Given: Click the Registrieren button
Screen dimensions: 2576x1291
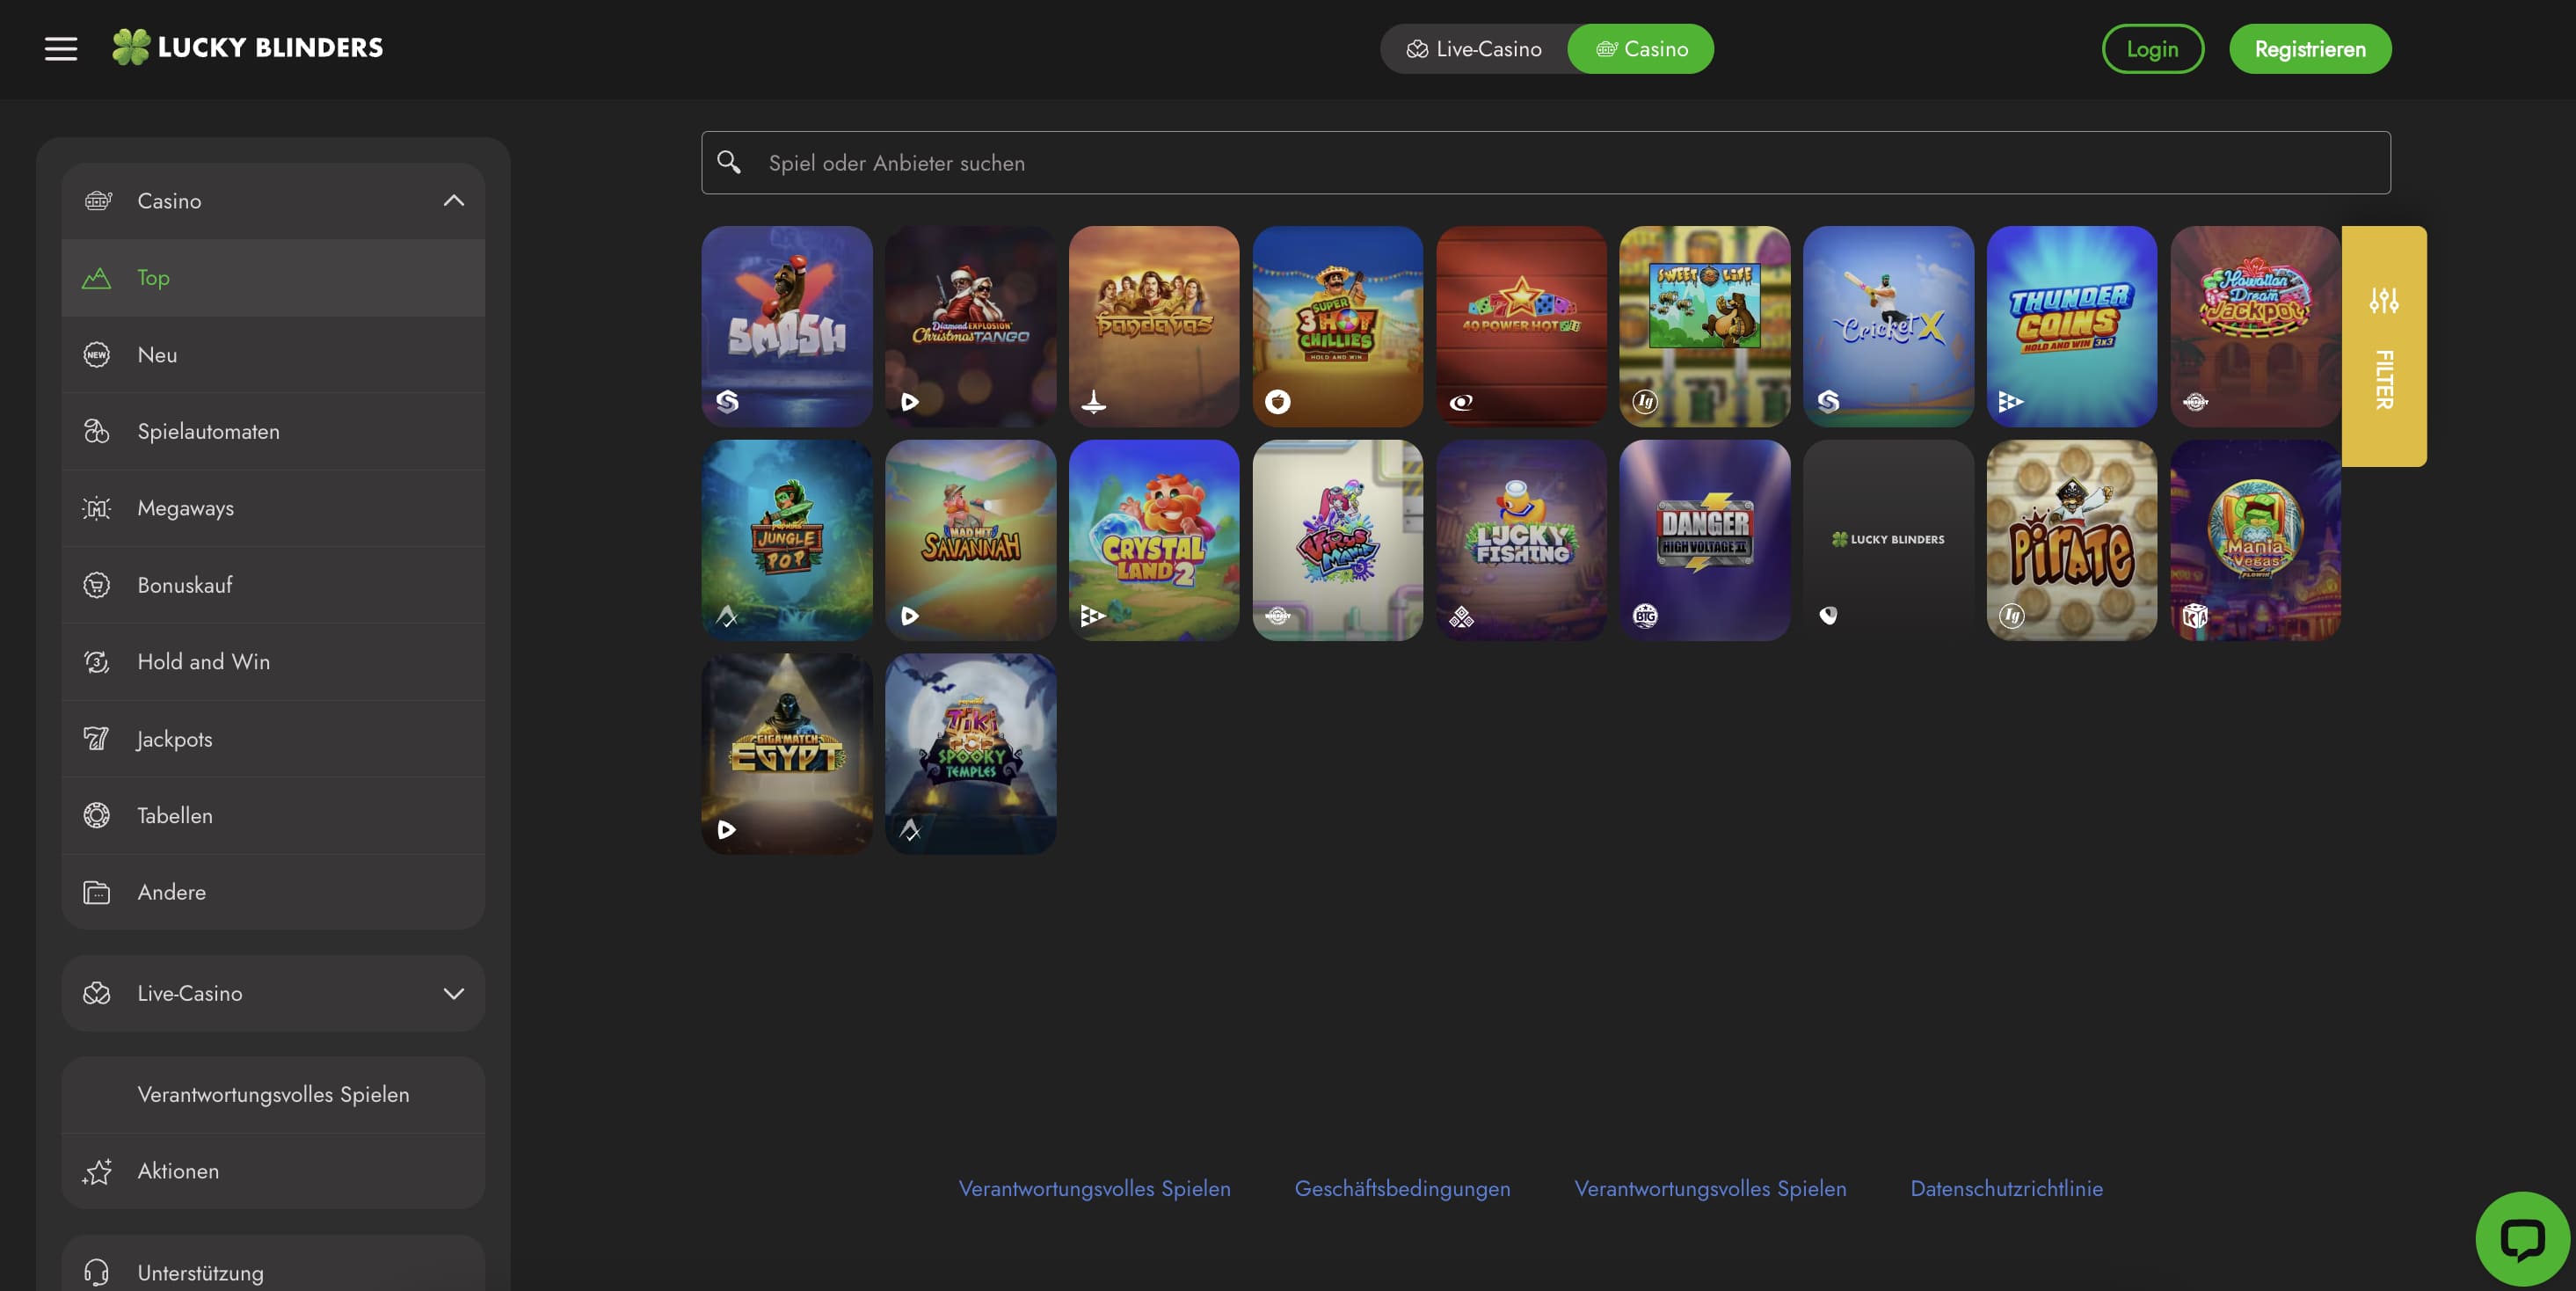Looking at the screenshot, I should click(x=2309, y=49).
